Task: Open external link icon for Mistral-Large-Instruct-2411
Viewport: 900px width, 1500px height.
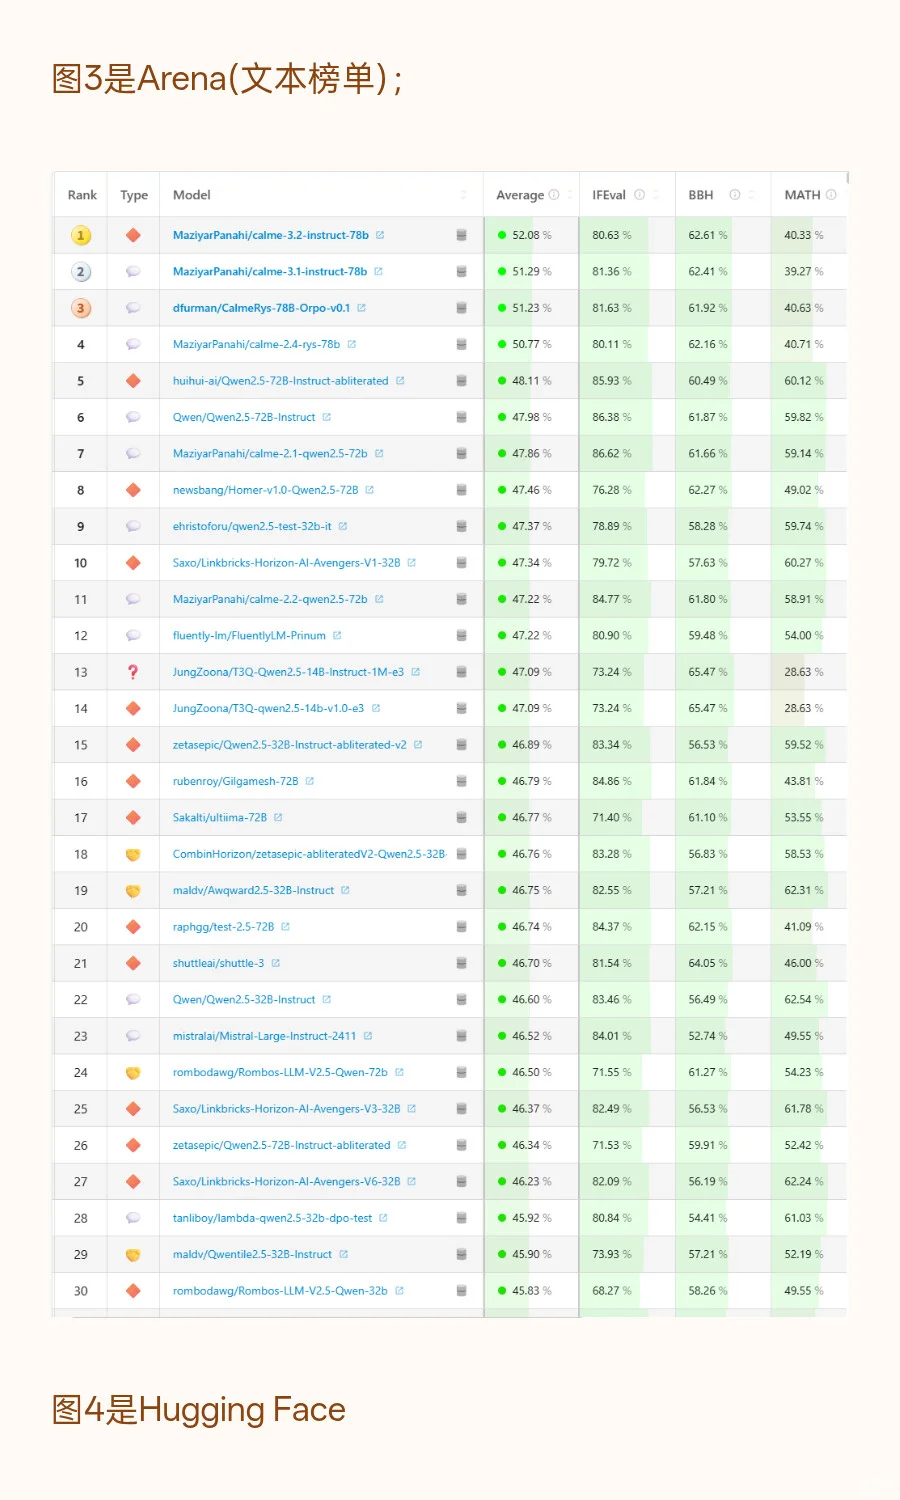Action: [x=367, y=1036]
